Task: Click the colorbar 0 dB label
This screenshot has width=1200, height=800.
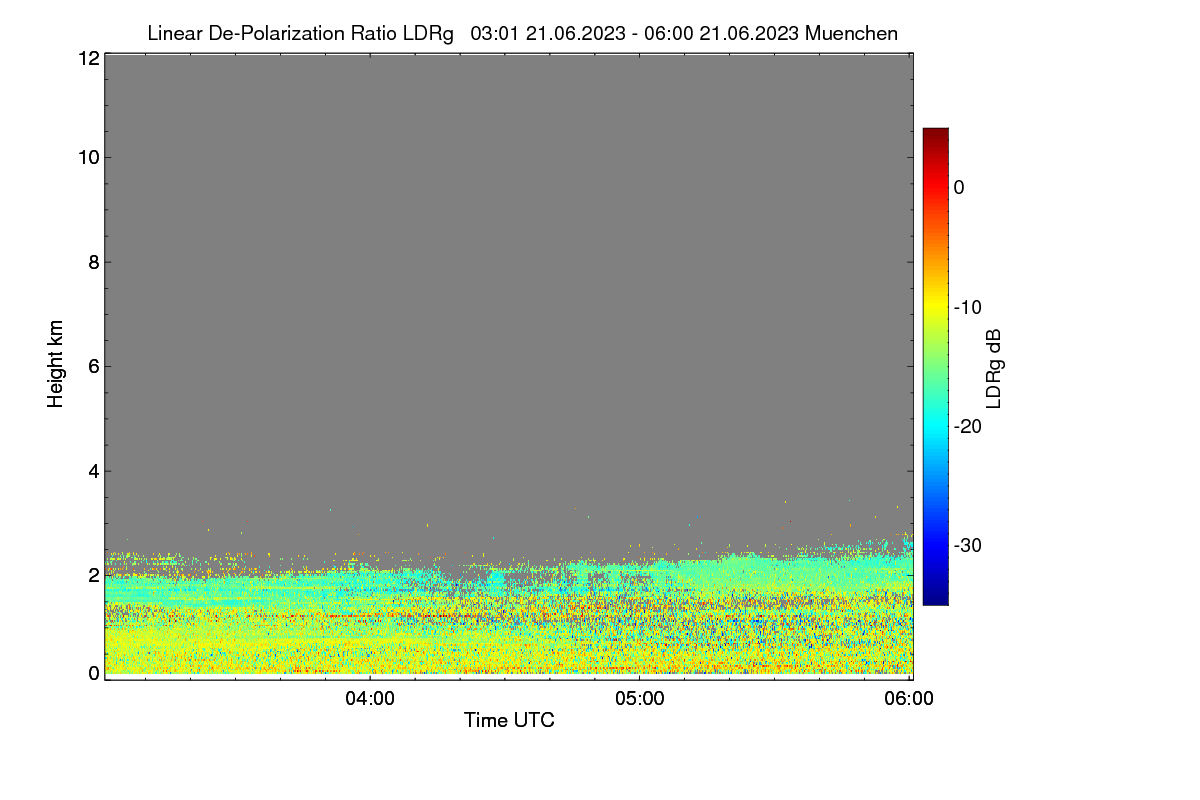Action: 959,187
